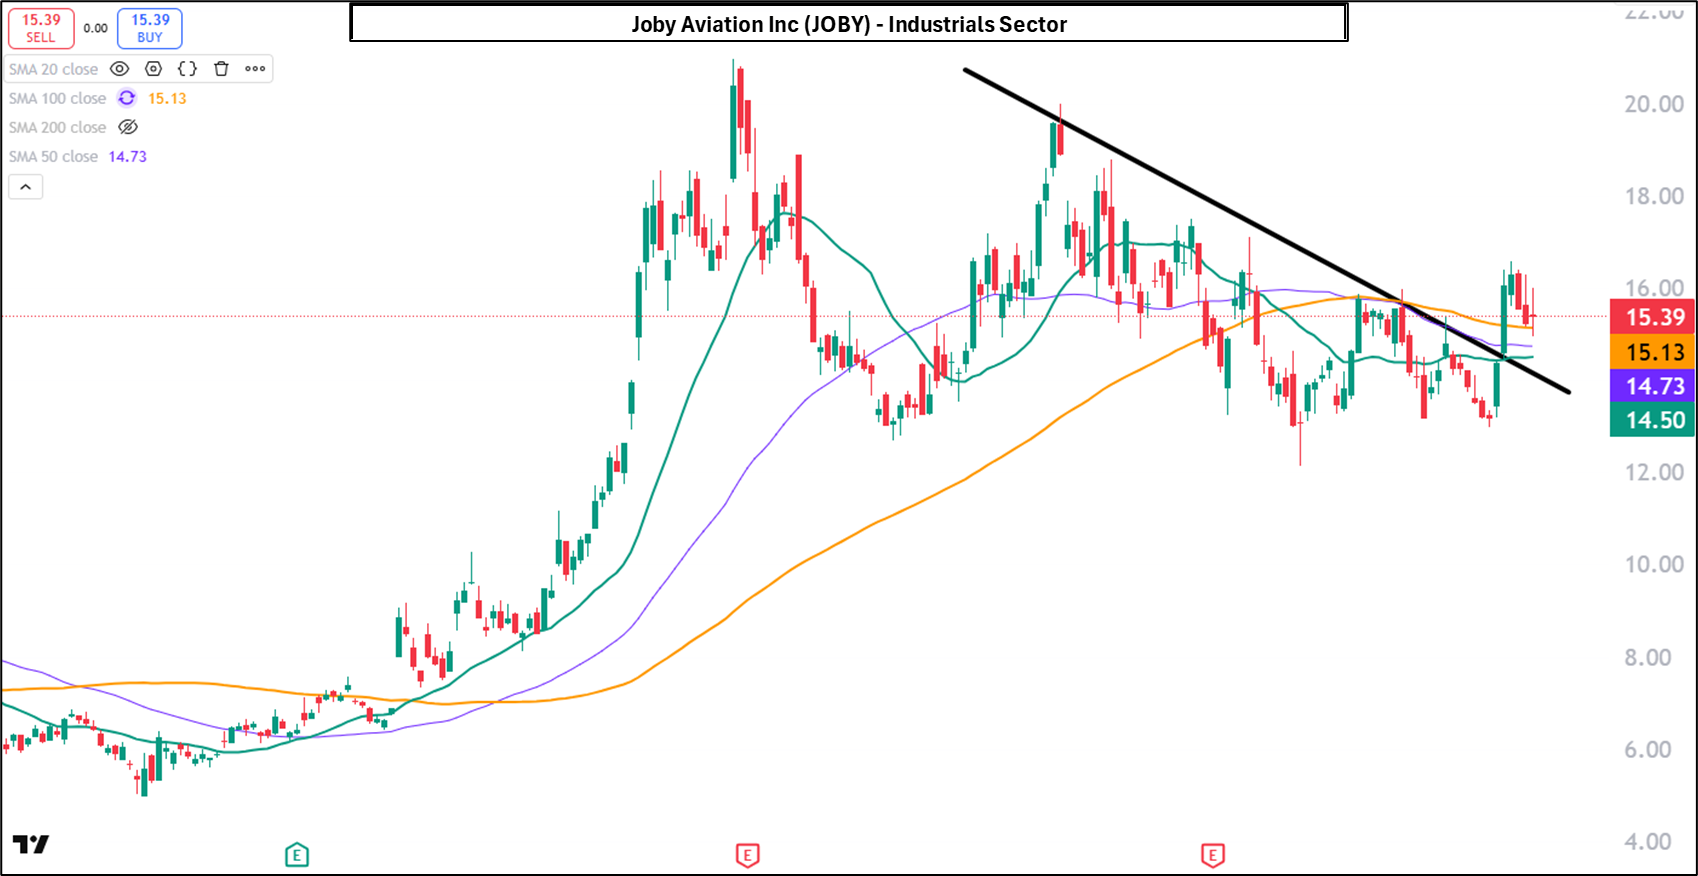1698x876 pixels.
Task: Click the BUY button at 15.39
Action: click(x=150, y=28)
